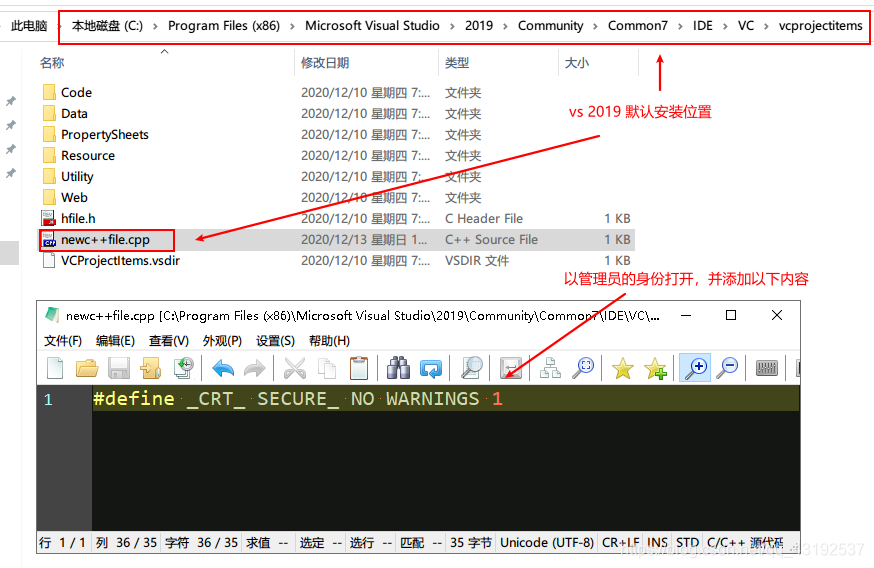This screenshot has height=568, width=874.
Task: Click the magnifier with frame brackets icon
Action: (583, 368)
